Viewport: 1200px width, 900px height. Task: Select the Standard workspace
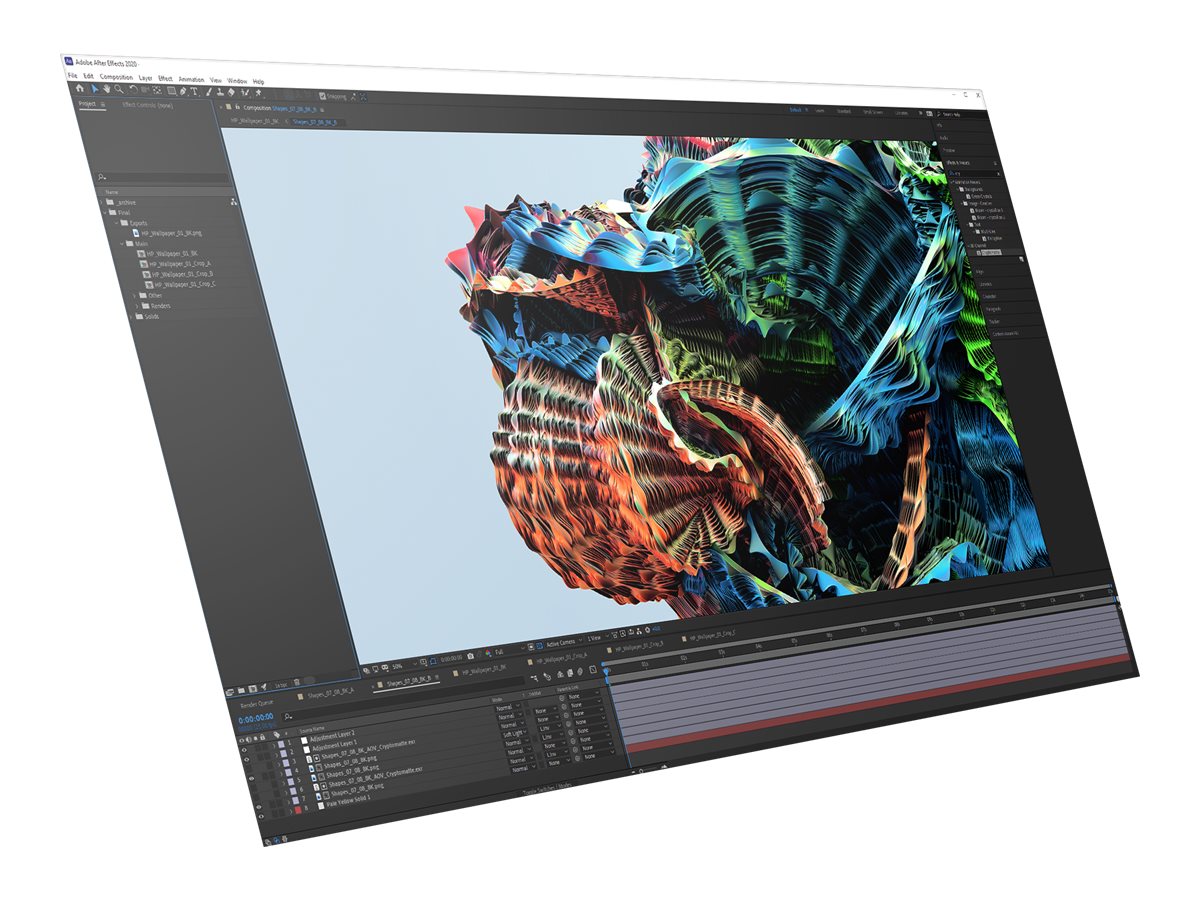click(x=844, y=111)
